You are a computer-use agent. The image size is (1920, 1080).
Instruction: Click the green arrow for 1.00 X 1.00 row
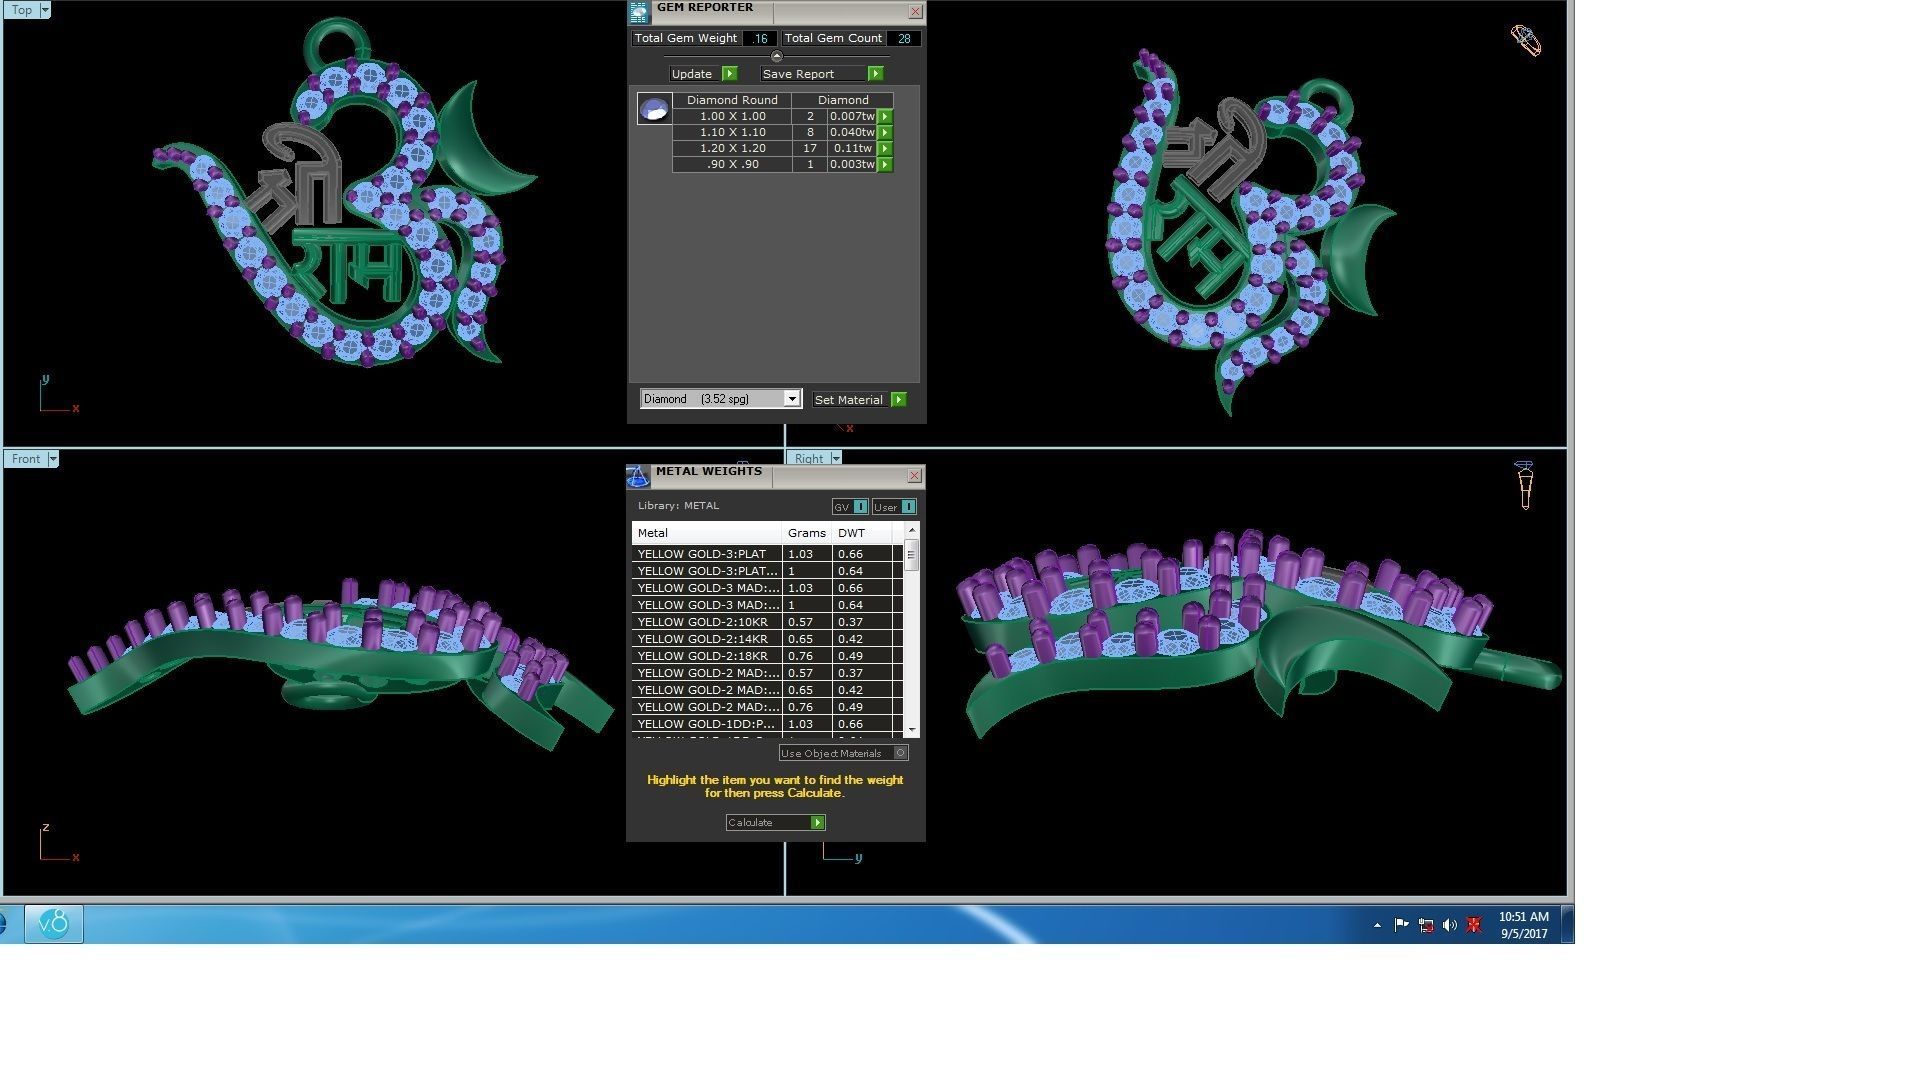885,117
